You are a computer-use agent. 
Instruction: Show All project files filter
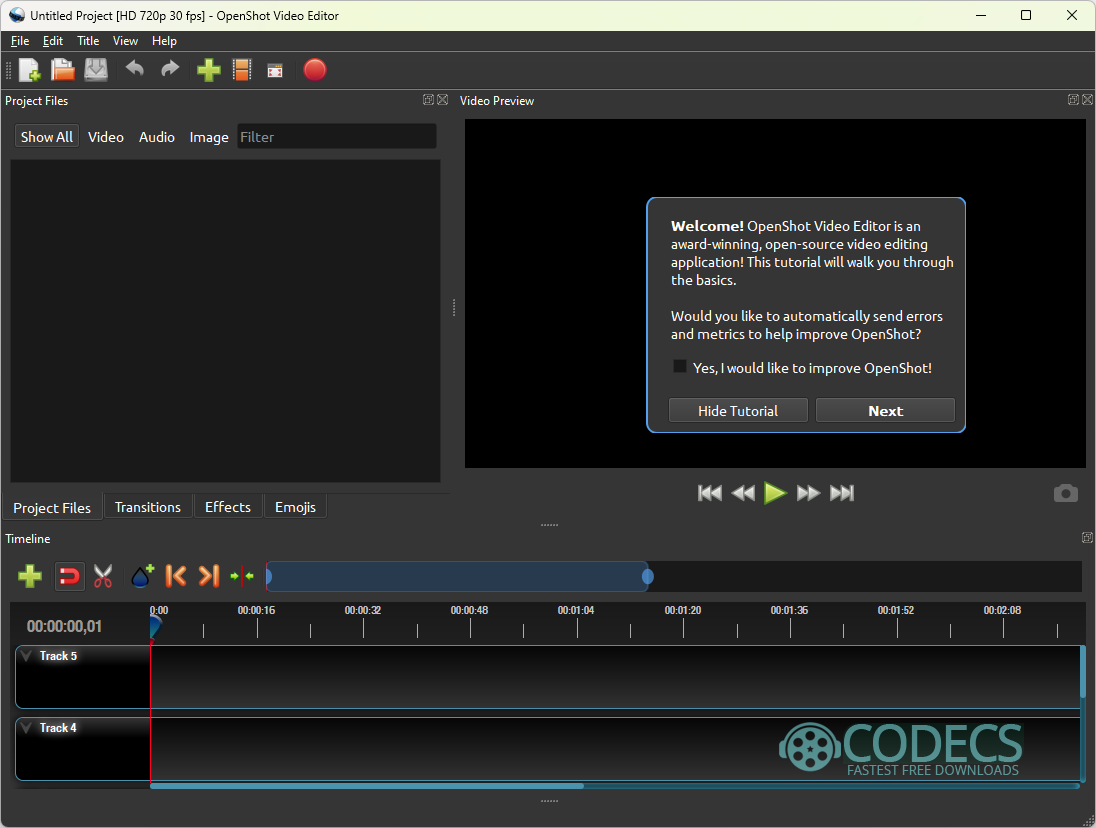47,137
